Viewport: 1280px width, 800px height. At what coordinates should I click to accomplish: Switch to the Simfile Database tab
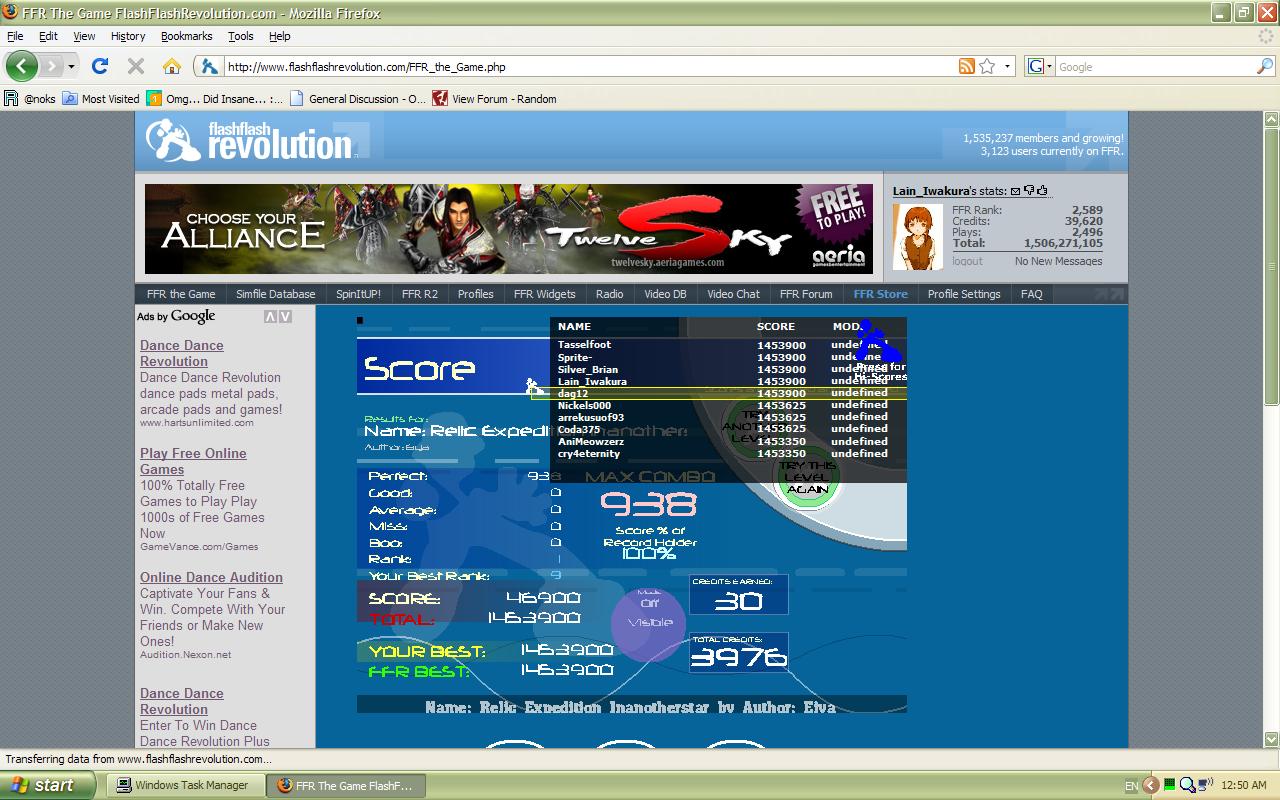pos(275,294)
